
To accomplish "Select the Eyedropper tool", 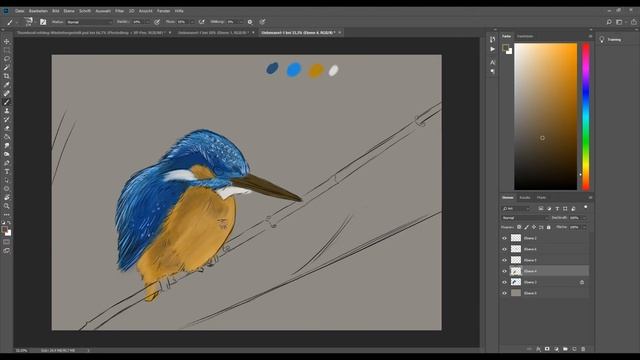I will (x=7, y=85).
